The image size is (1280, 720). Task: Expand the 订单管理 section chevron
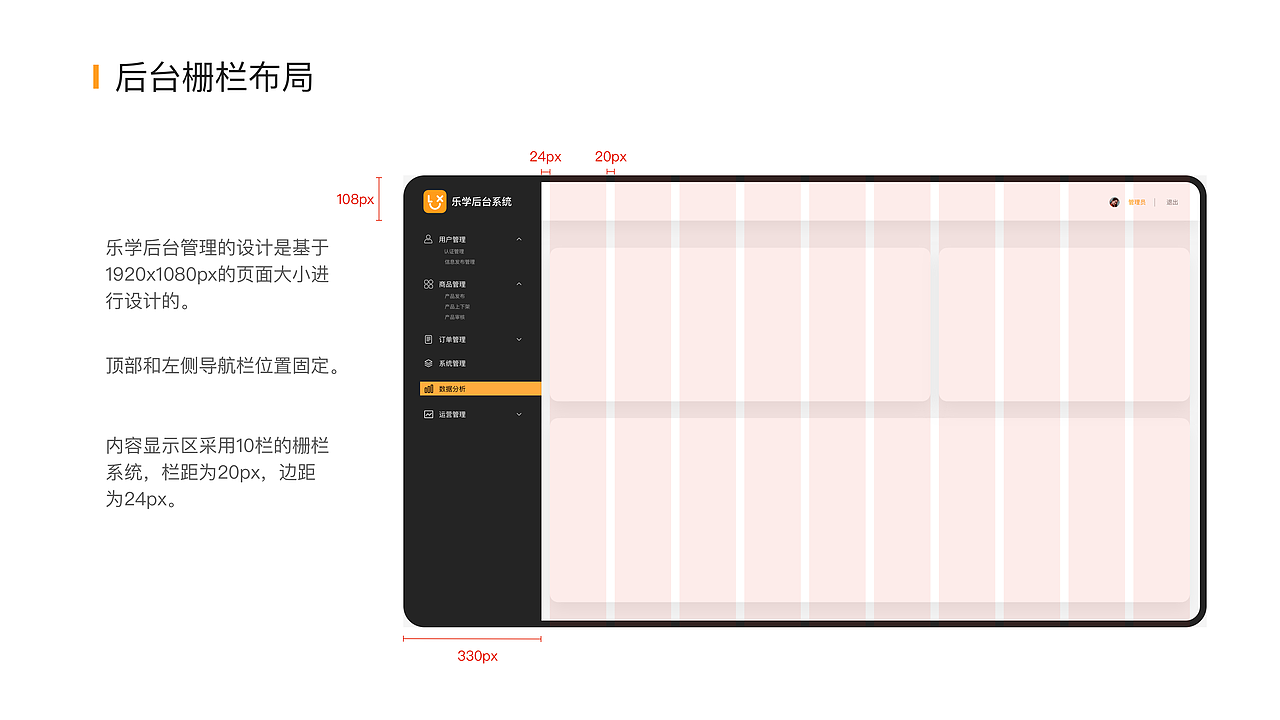click(519, 339)
